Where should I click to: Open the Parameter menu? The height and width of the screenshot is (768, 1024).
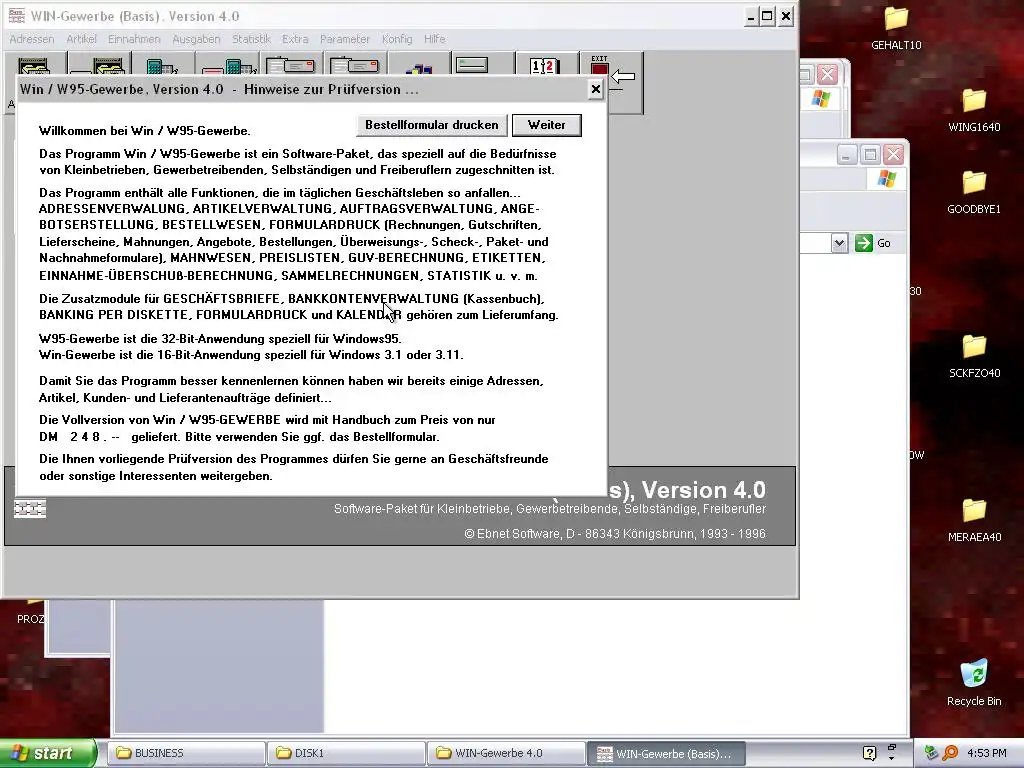[345, 39]
